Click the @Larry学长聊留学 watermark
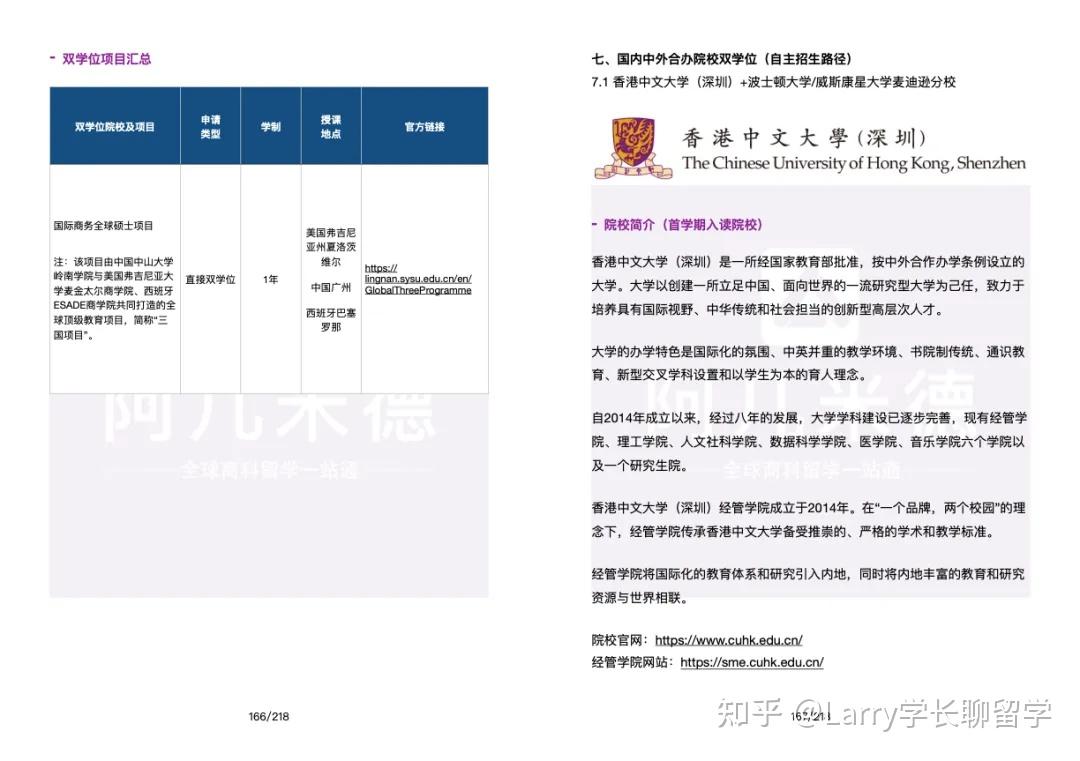 925,715
